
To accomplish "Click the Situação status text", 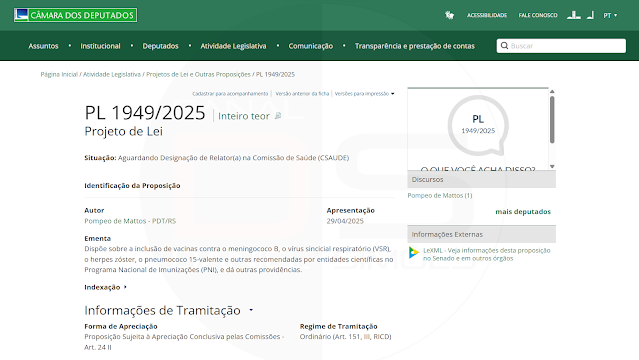I will [x=216, y=158].
